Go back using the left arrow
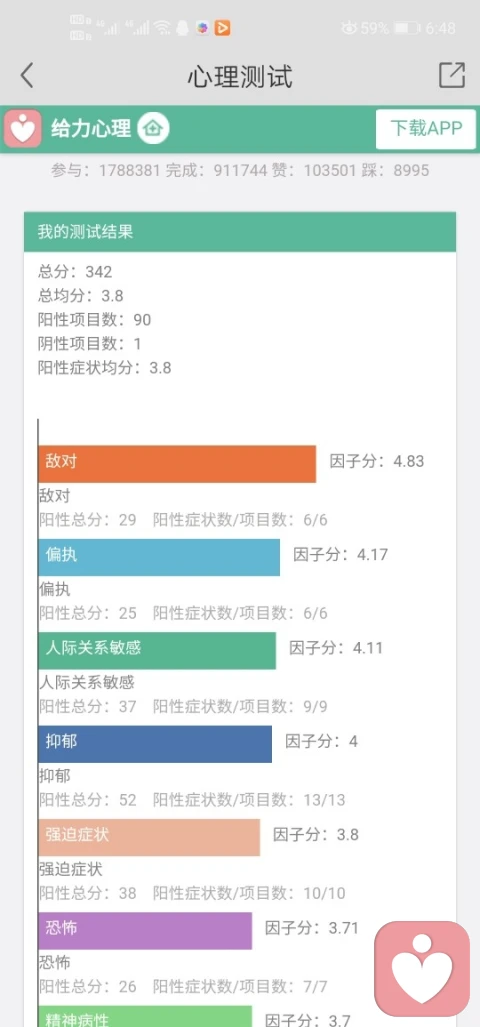This screenshot has height=1027, width=480. point(27,76)
